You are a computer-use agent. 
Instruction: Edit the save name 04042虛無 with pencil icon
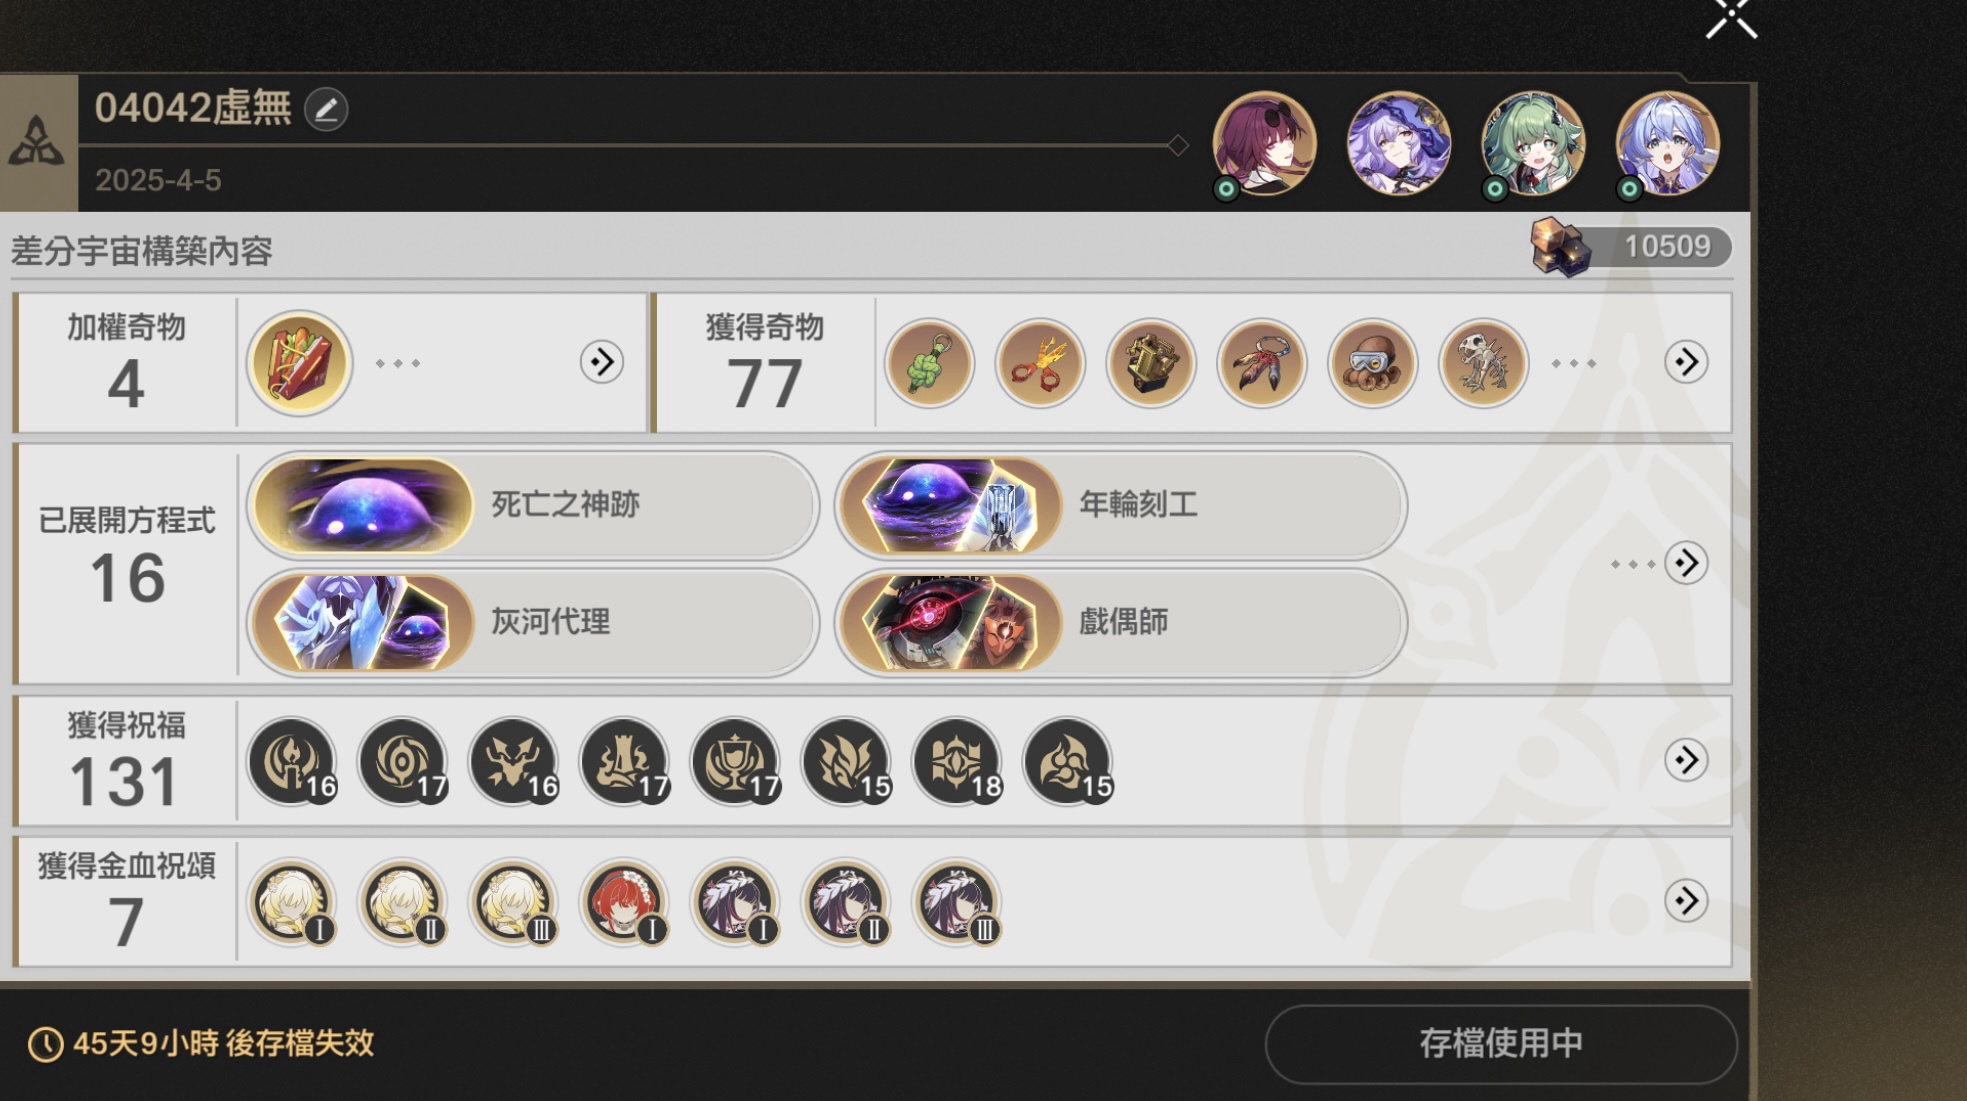[326, 109]
